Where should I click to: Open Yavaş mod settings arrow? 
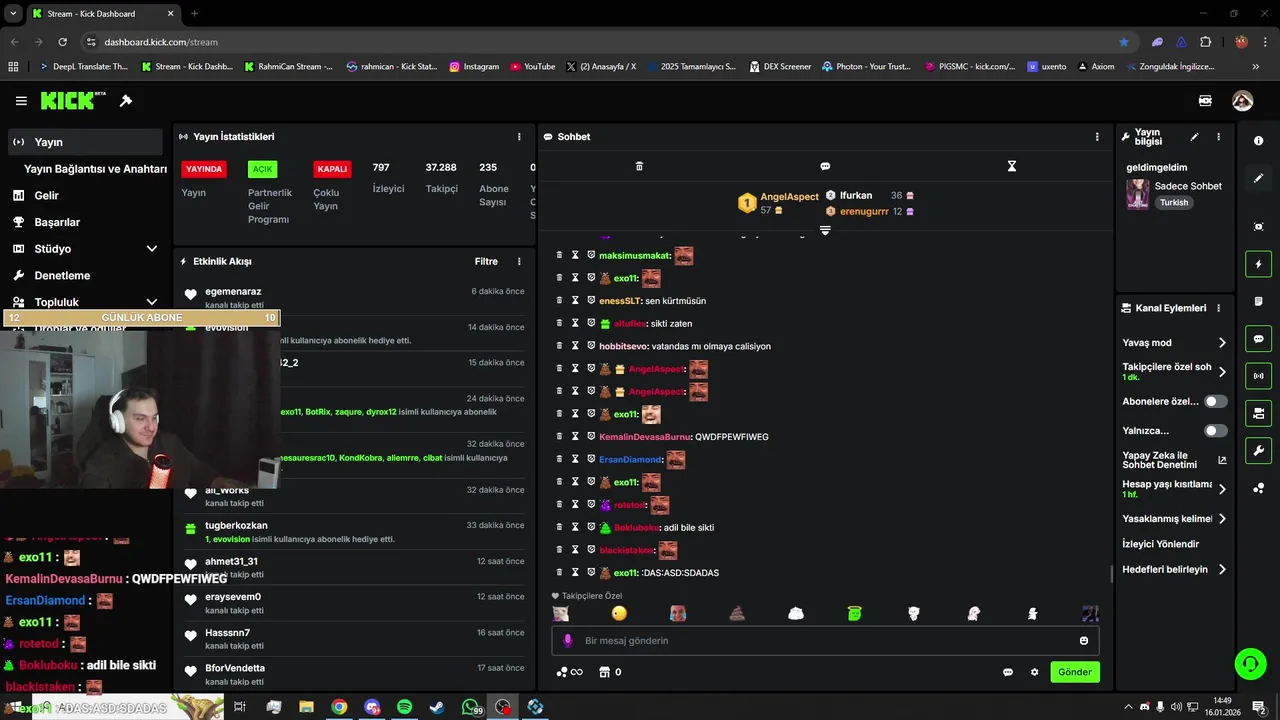pyautogui.click(x=1222, y=343)
